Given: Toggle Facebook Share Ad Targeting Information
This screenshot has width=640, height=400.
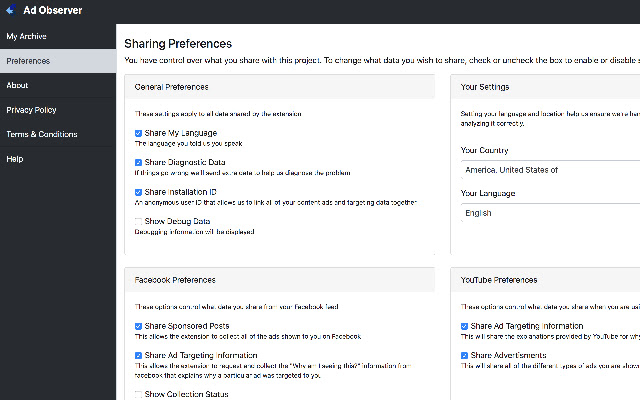Looking at the screenshot, I should [x=138, y=356].
